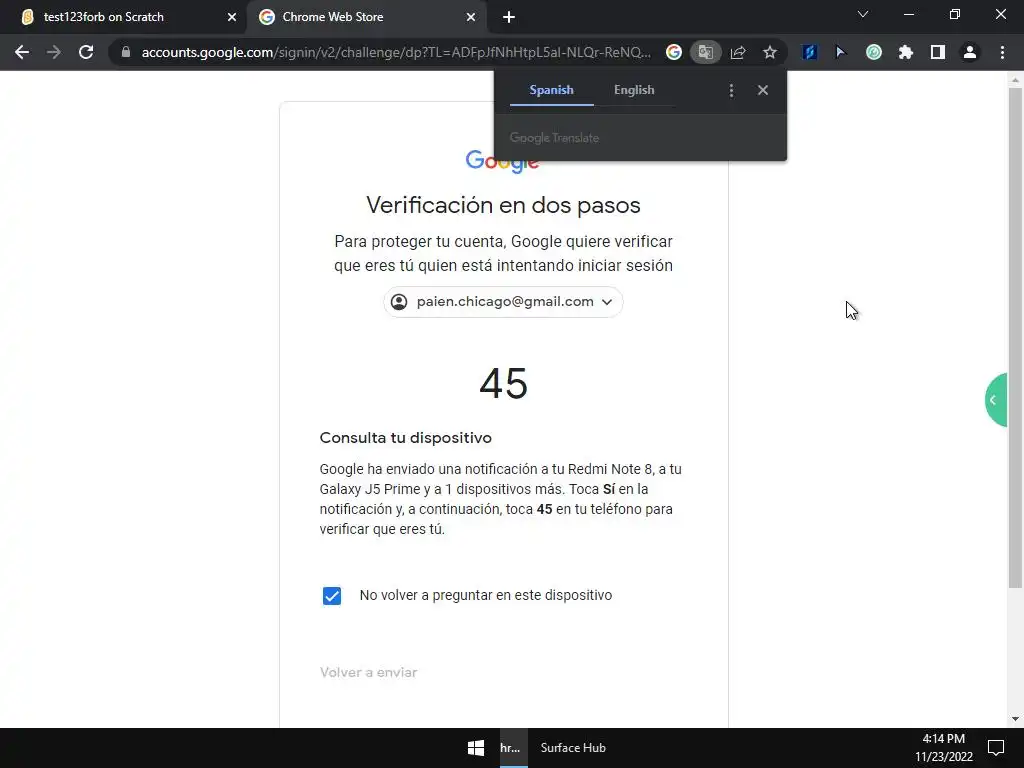
Task: Click the large number 45
Action: pyautogui.click(x=503, y=383)
